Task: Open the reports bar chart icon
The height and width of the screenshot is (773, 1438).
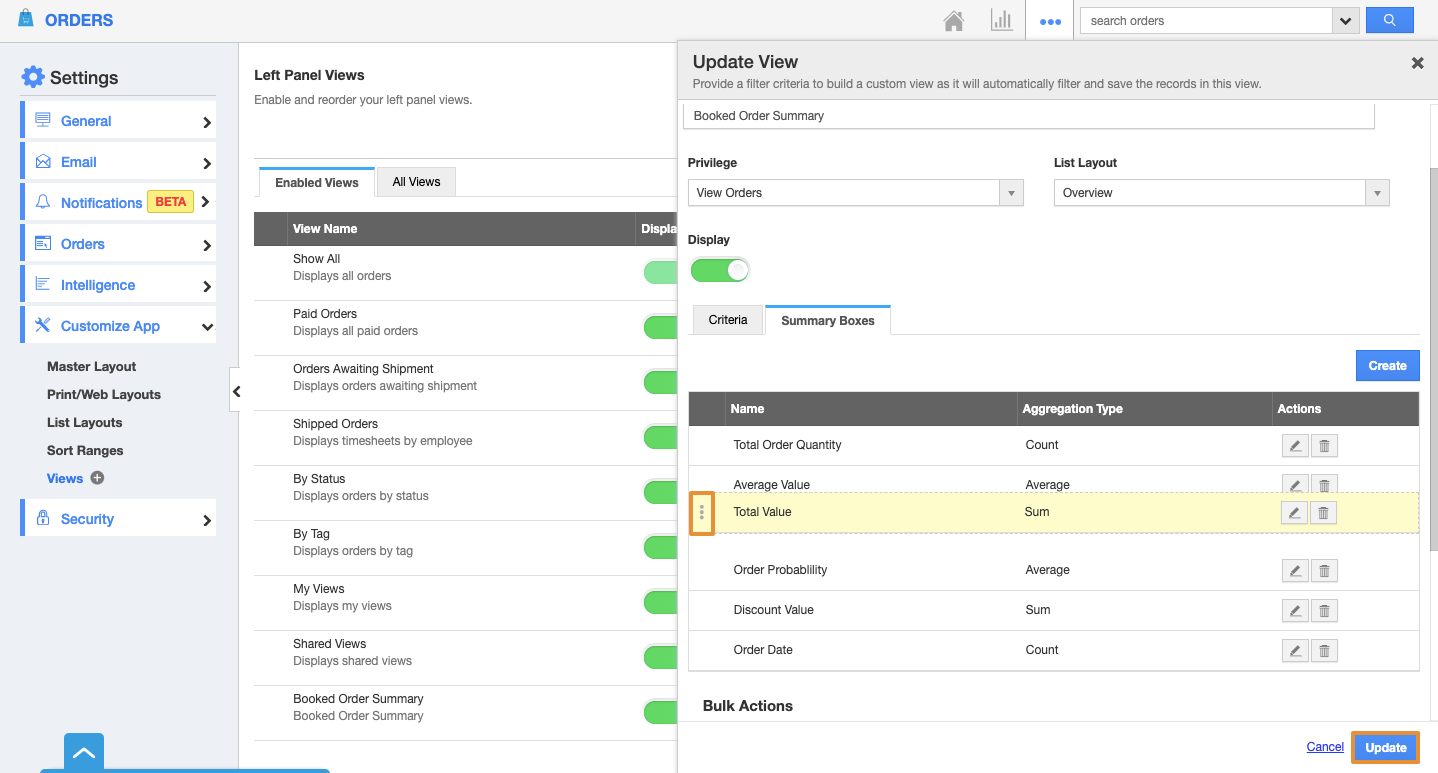Action: pyautogui.click(x=1001, y=21)
